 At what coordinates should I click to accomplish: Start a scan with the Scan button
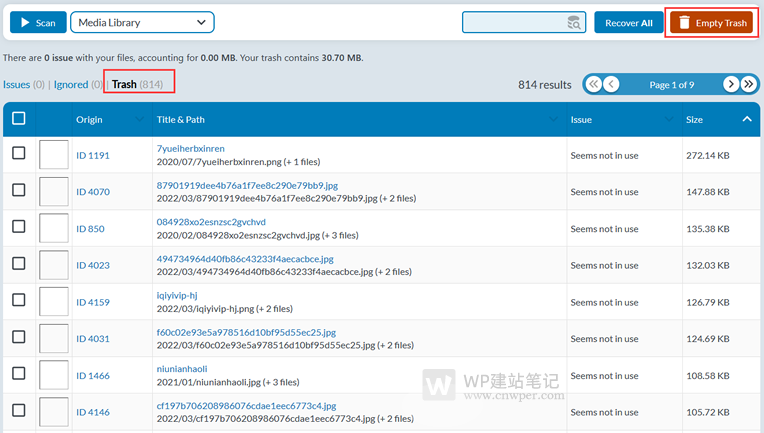click(x=37, y=23)
